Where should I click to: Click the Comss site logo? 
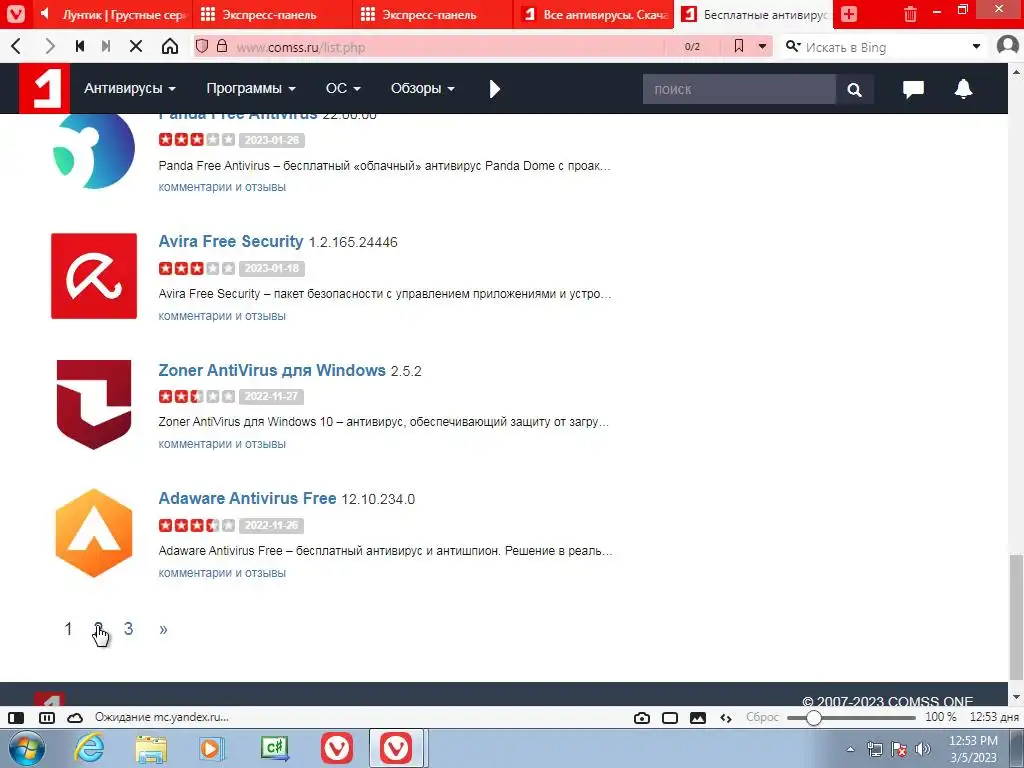tap(43, 88)
